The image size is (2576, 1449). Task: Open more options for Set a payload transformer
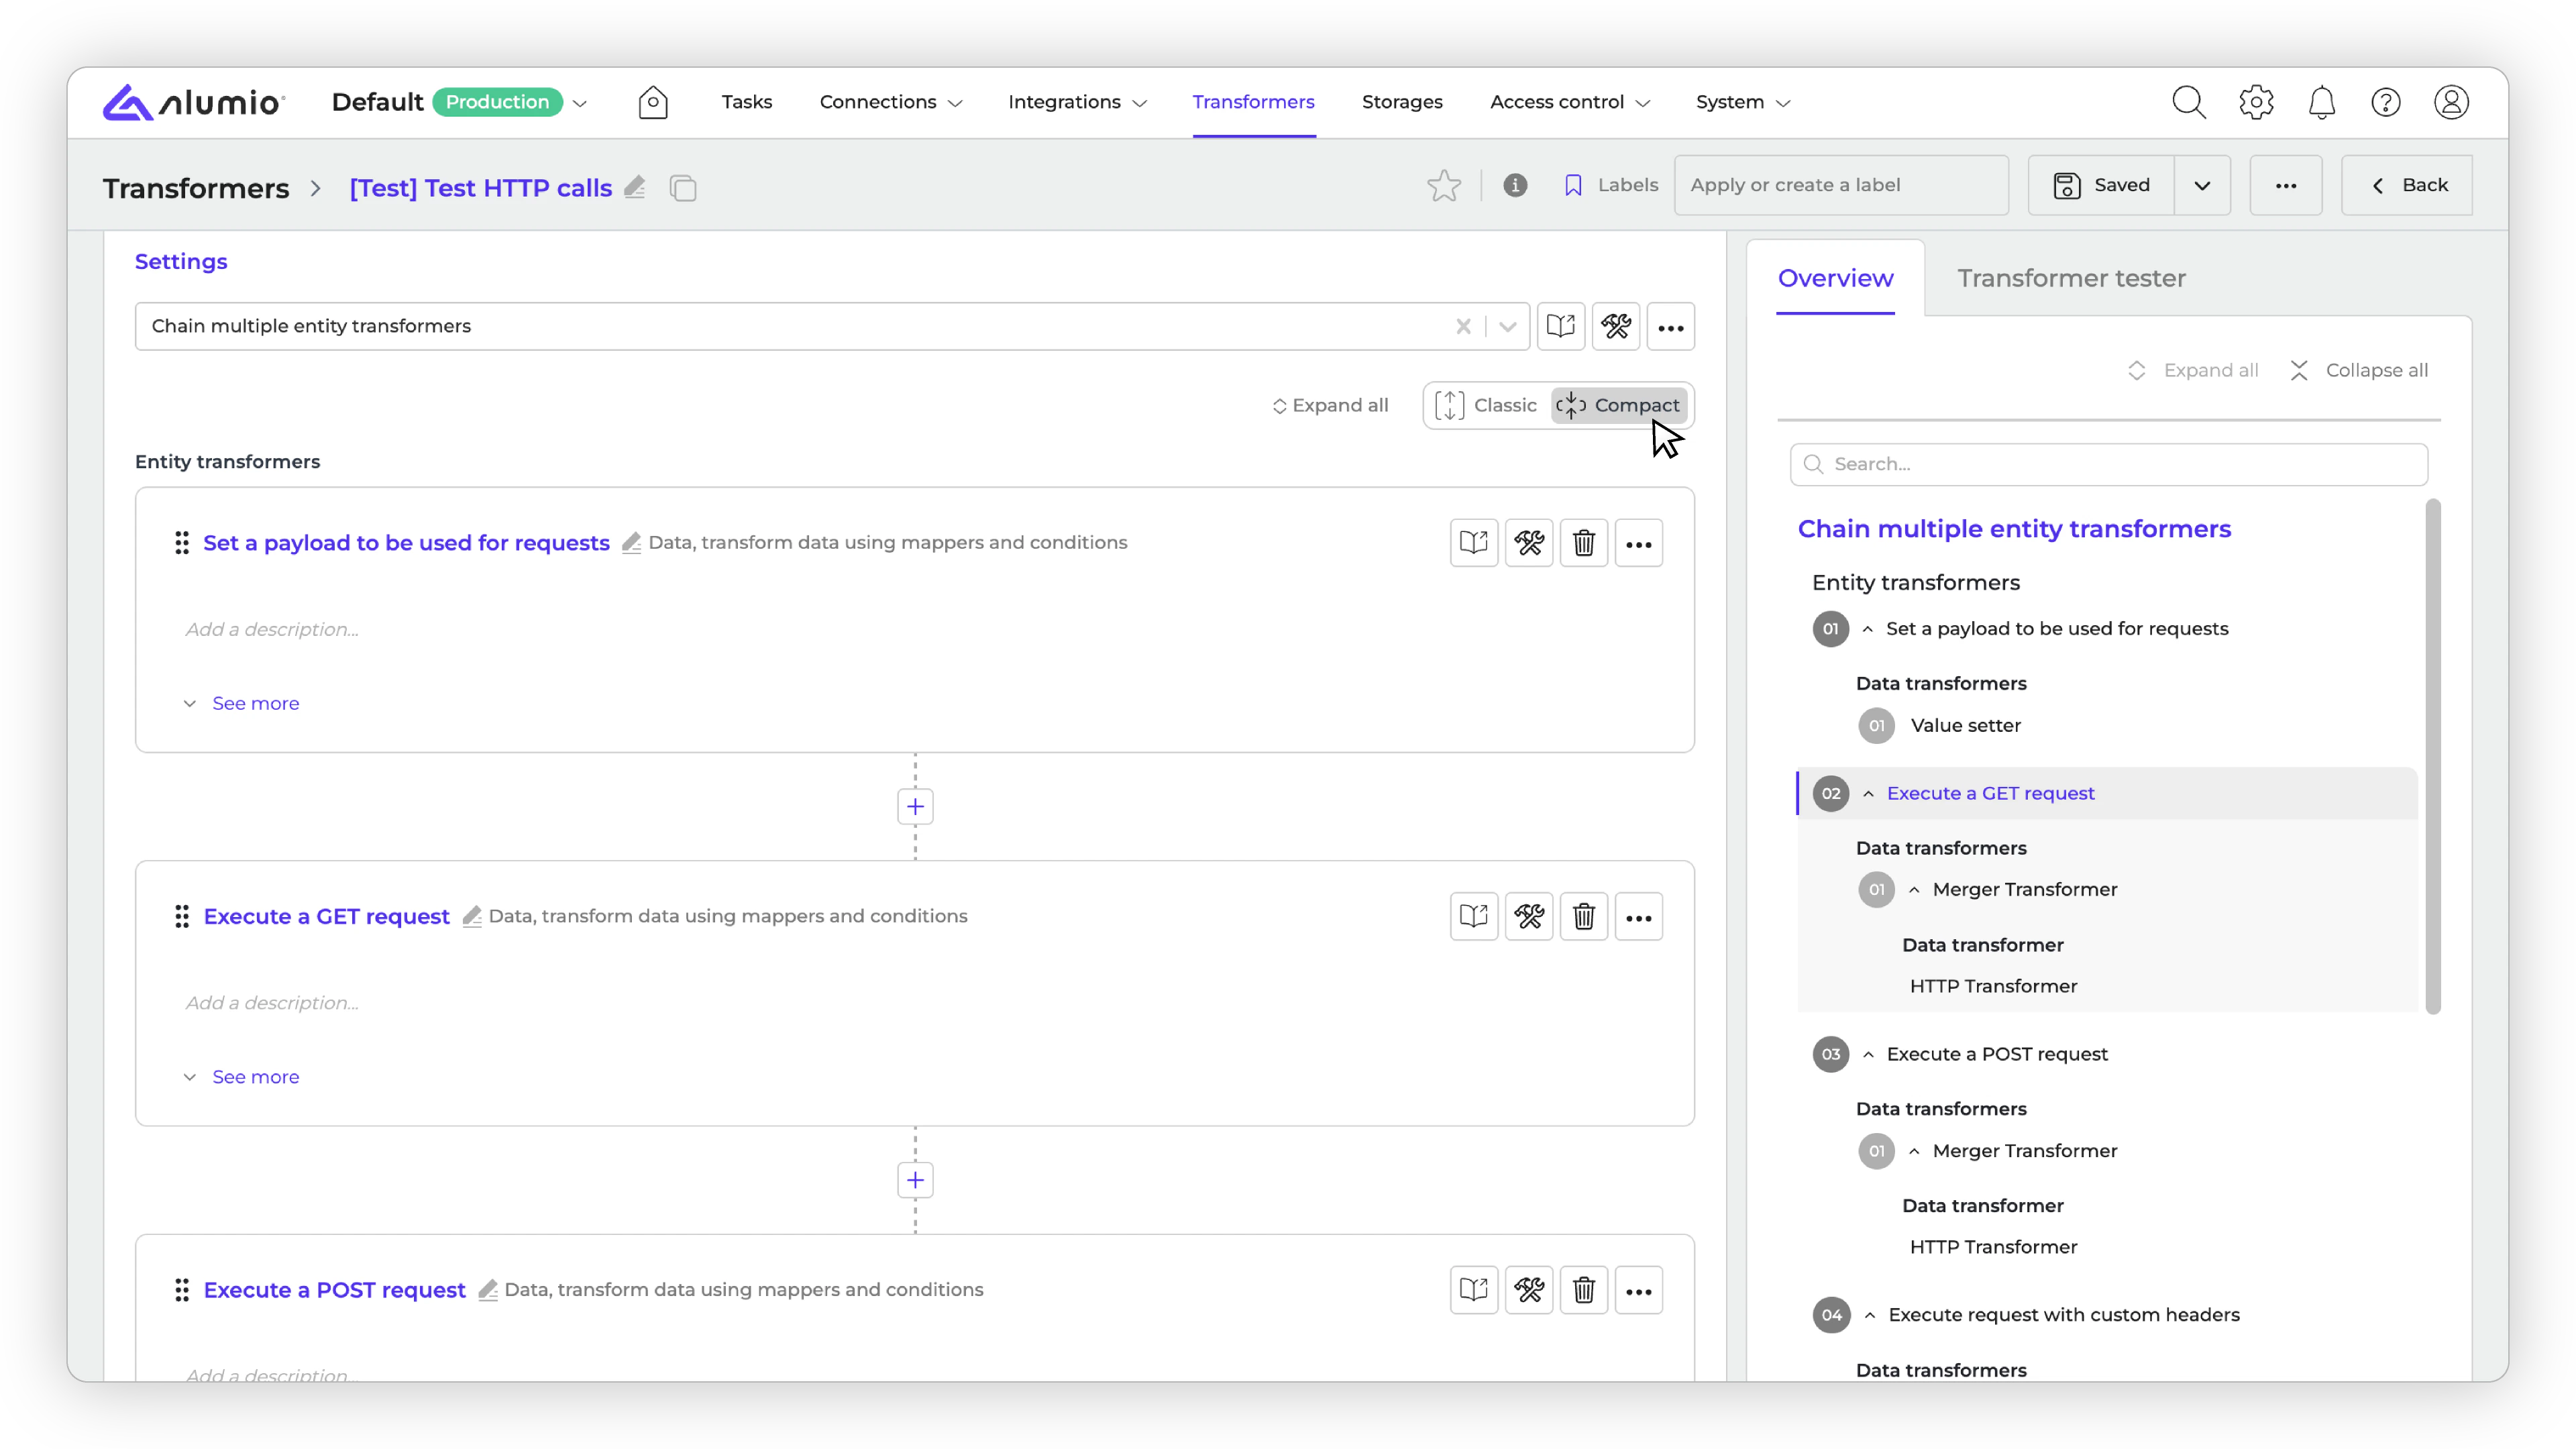click(x=1639, y=543)
